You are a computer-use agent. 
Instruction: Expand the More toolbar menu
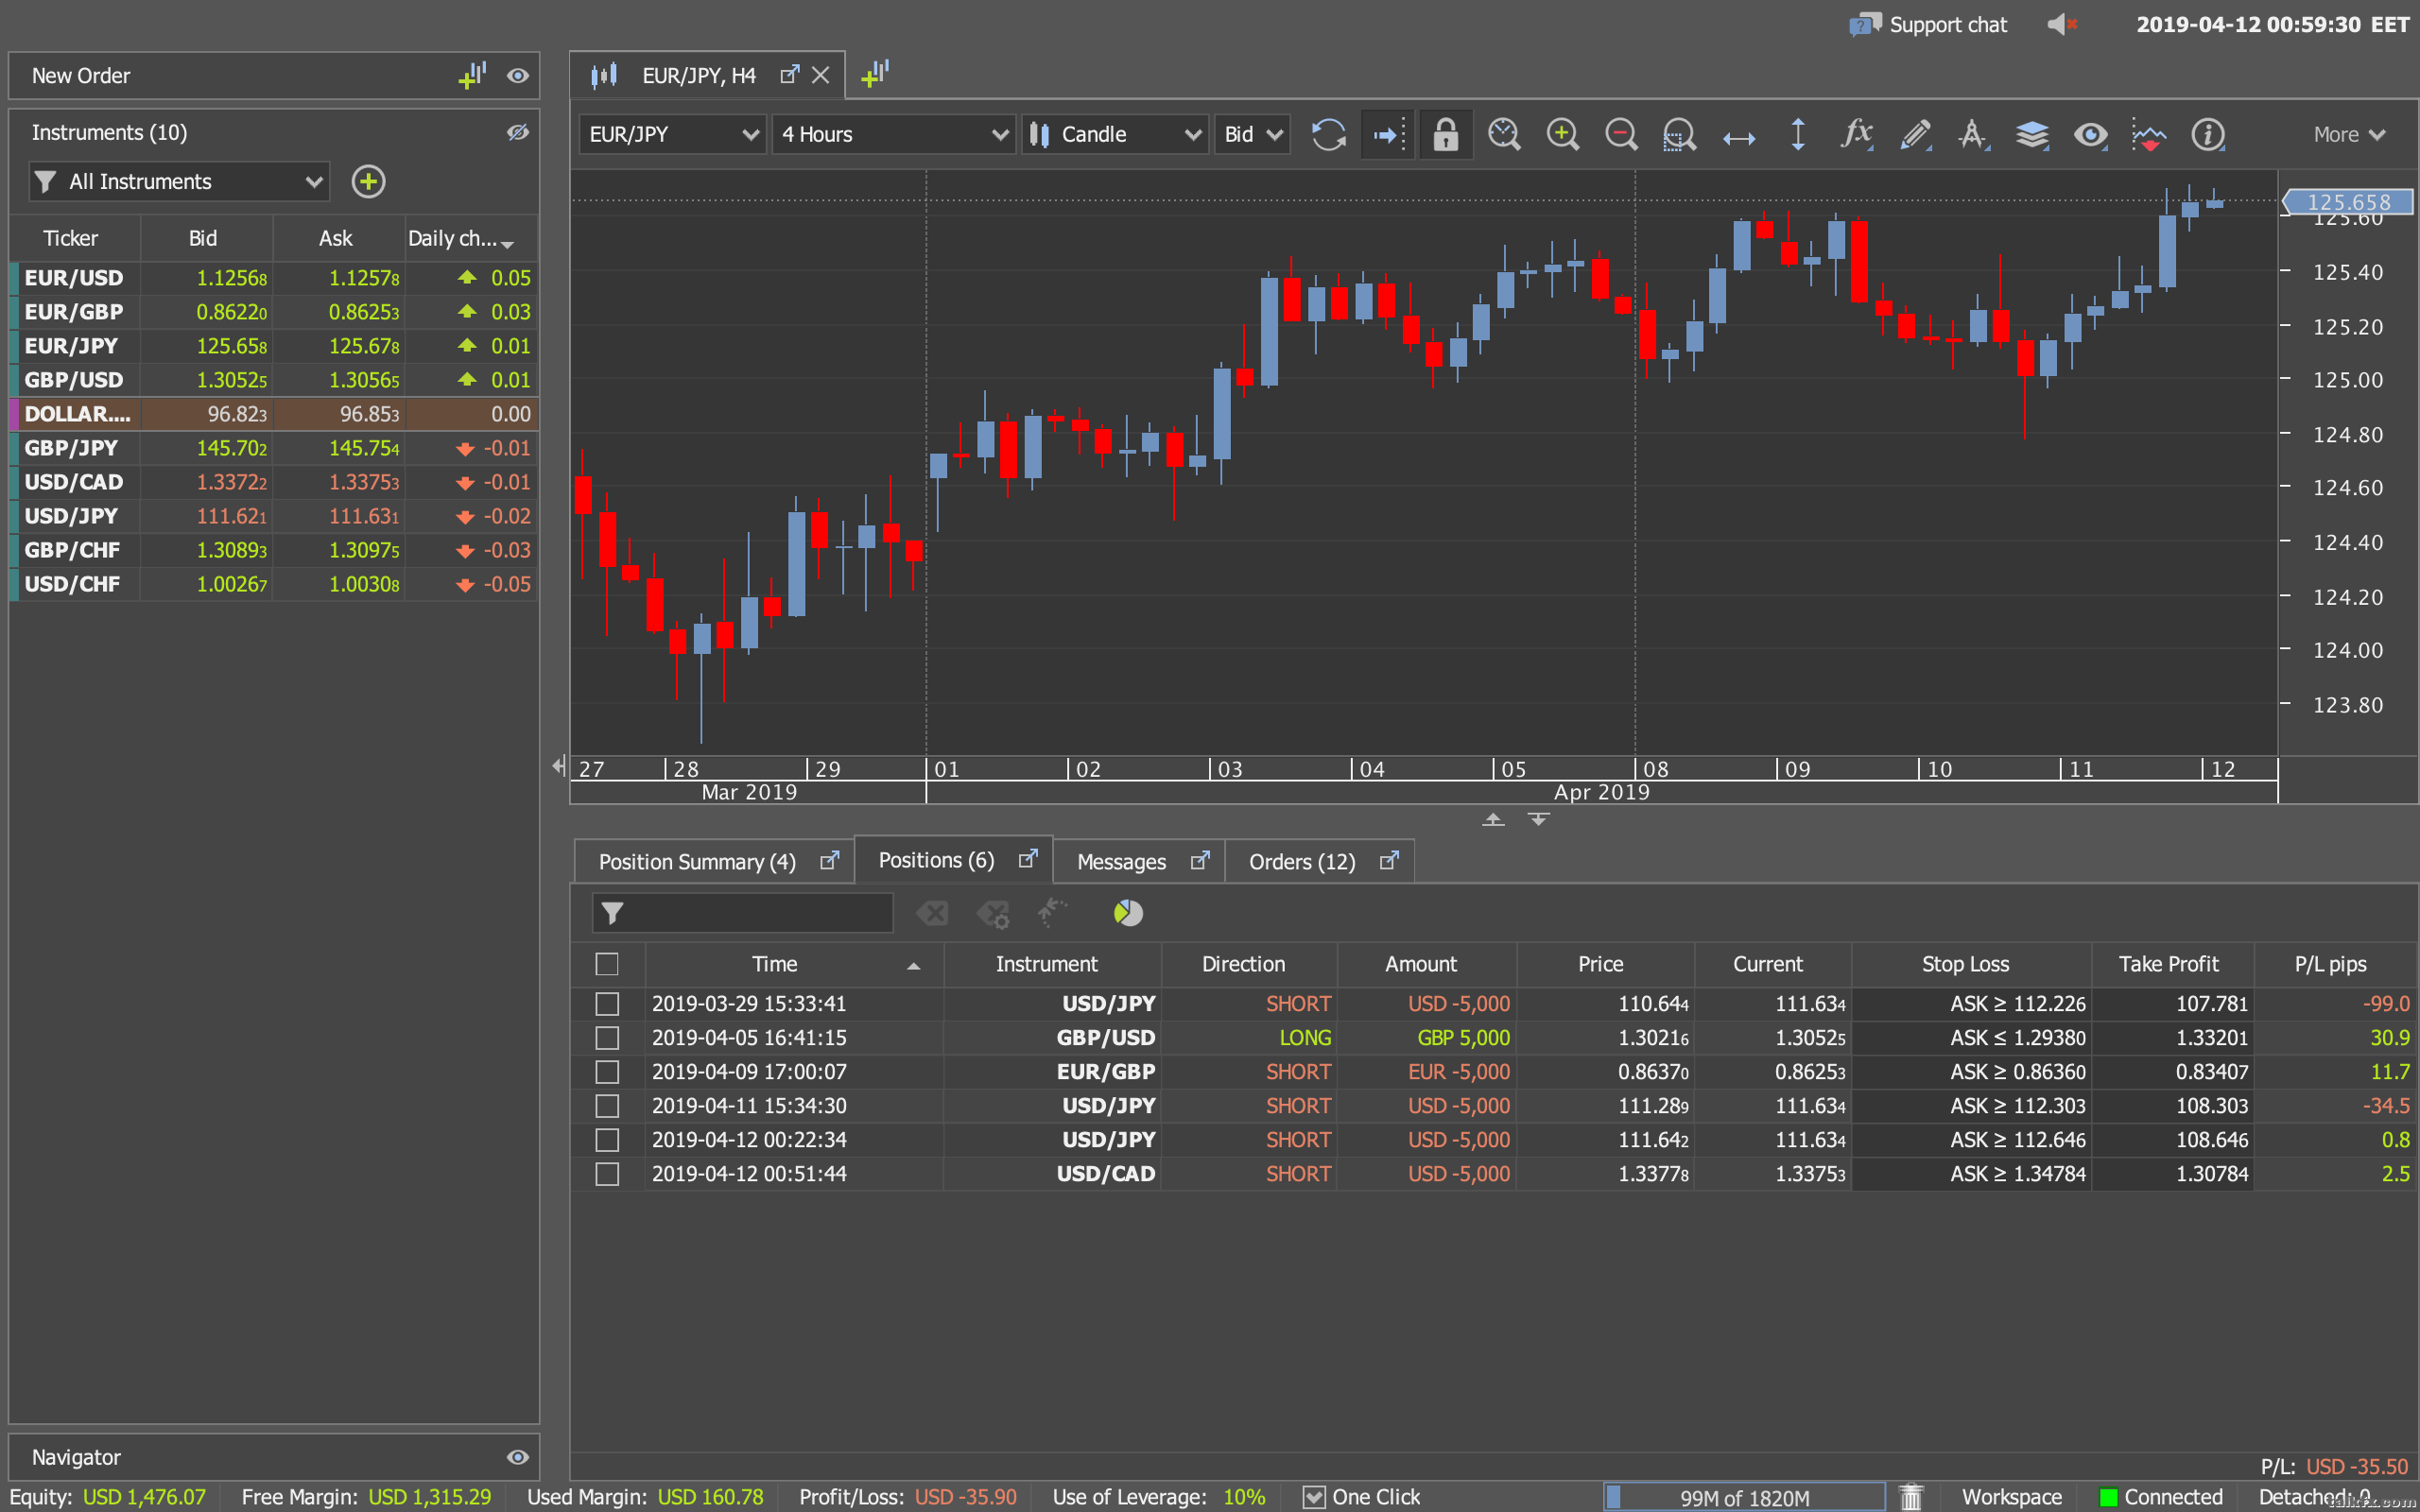(x=2349, y=134)
